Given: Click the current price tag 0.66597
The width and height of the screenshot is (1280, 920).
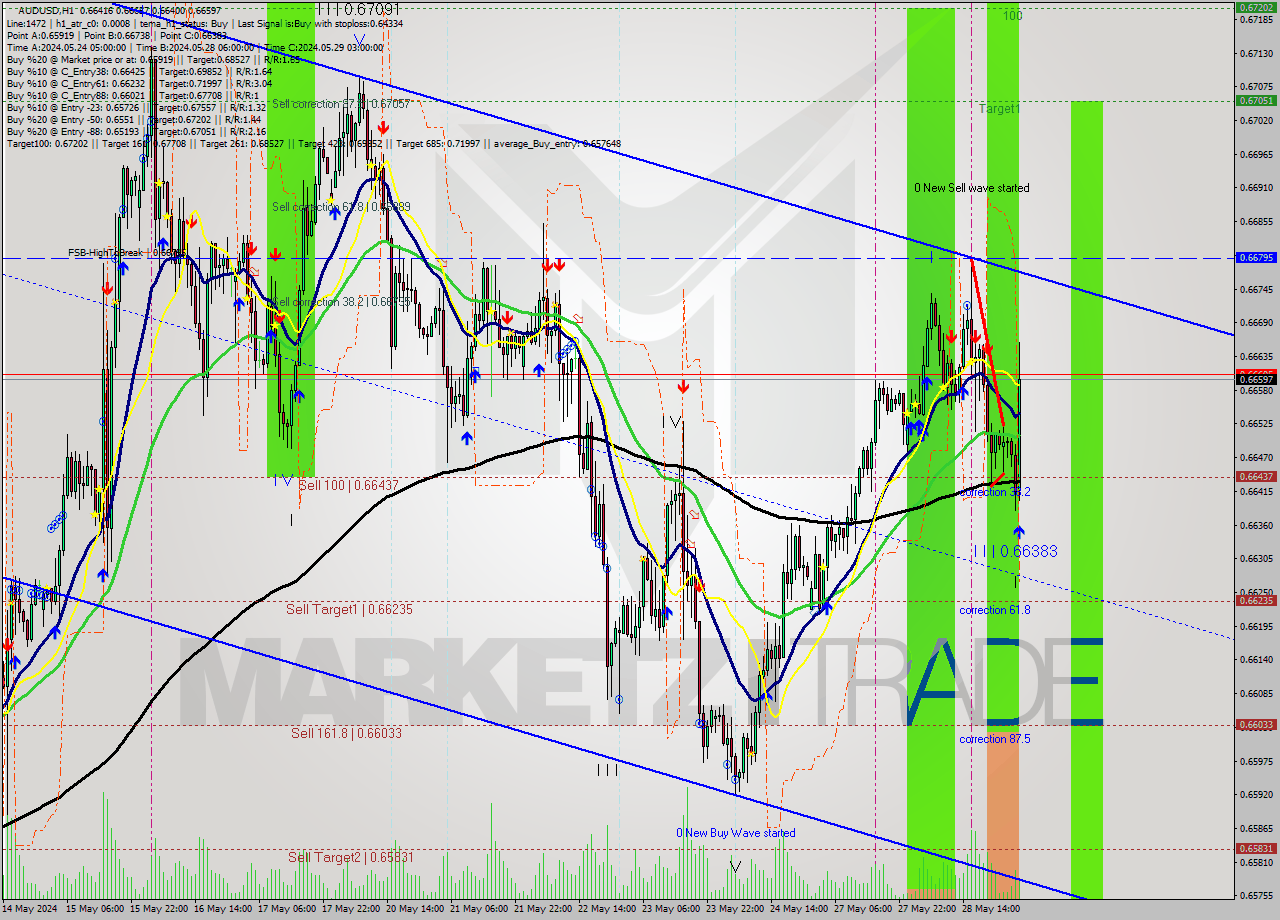Looking at the screenshot, I should [1255, 380].
